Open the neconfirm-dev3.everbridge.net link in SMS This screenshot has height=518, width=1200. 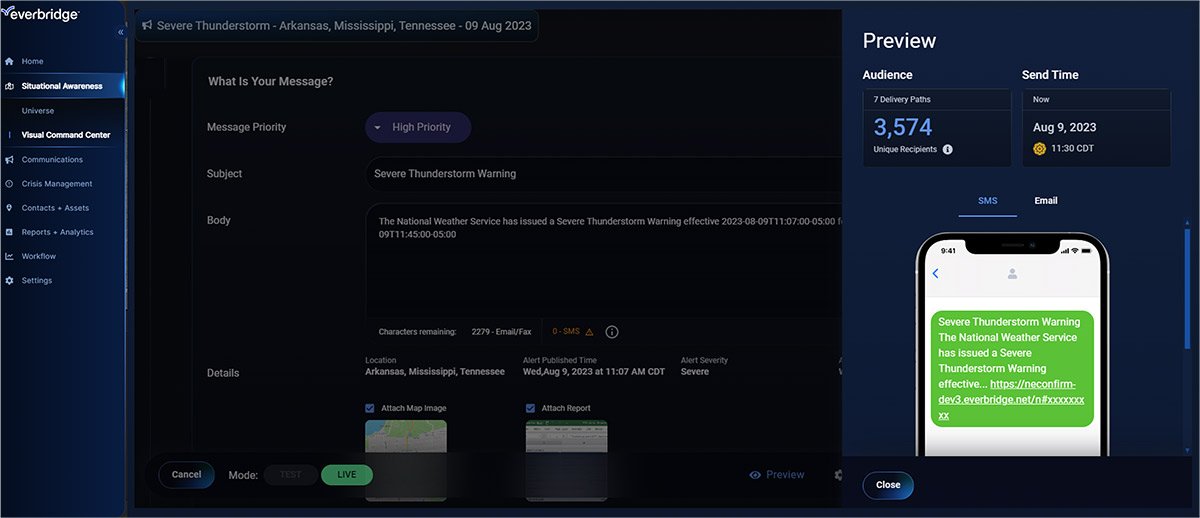(1012, 399)
